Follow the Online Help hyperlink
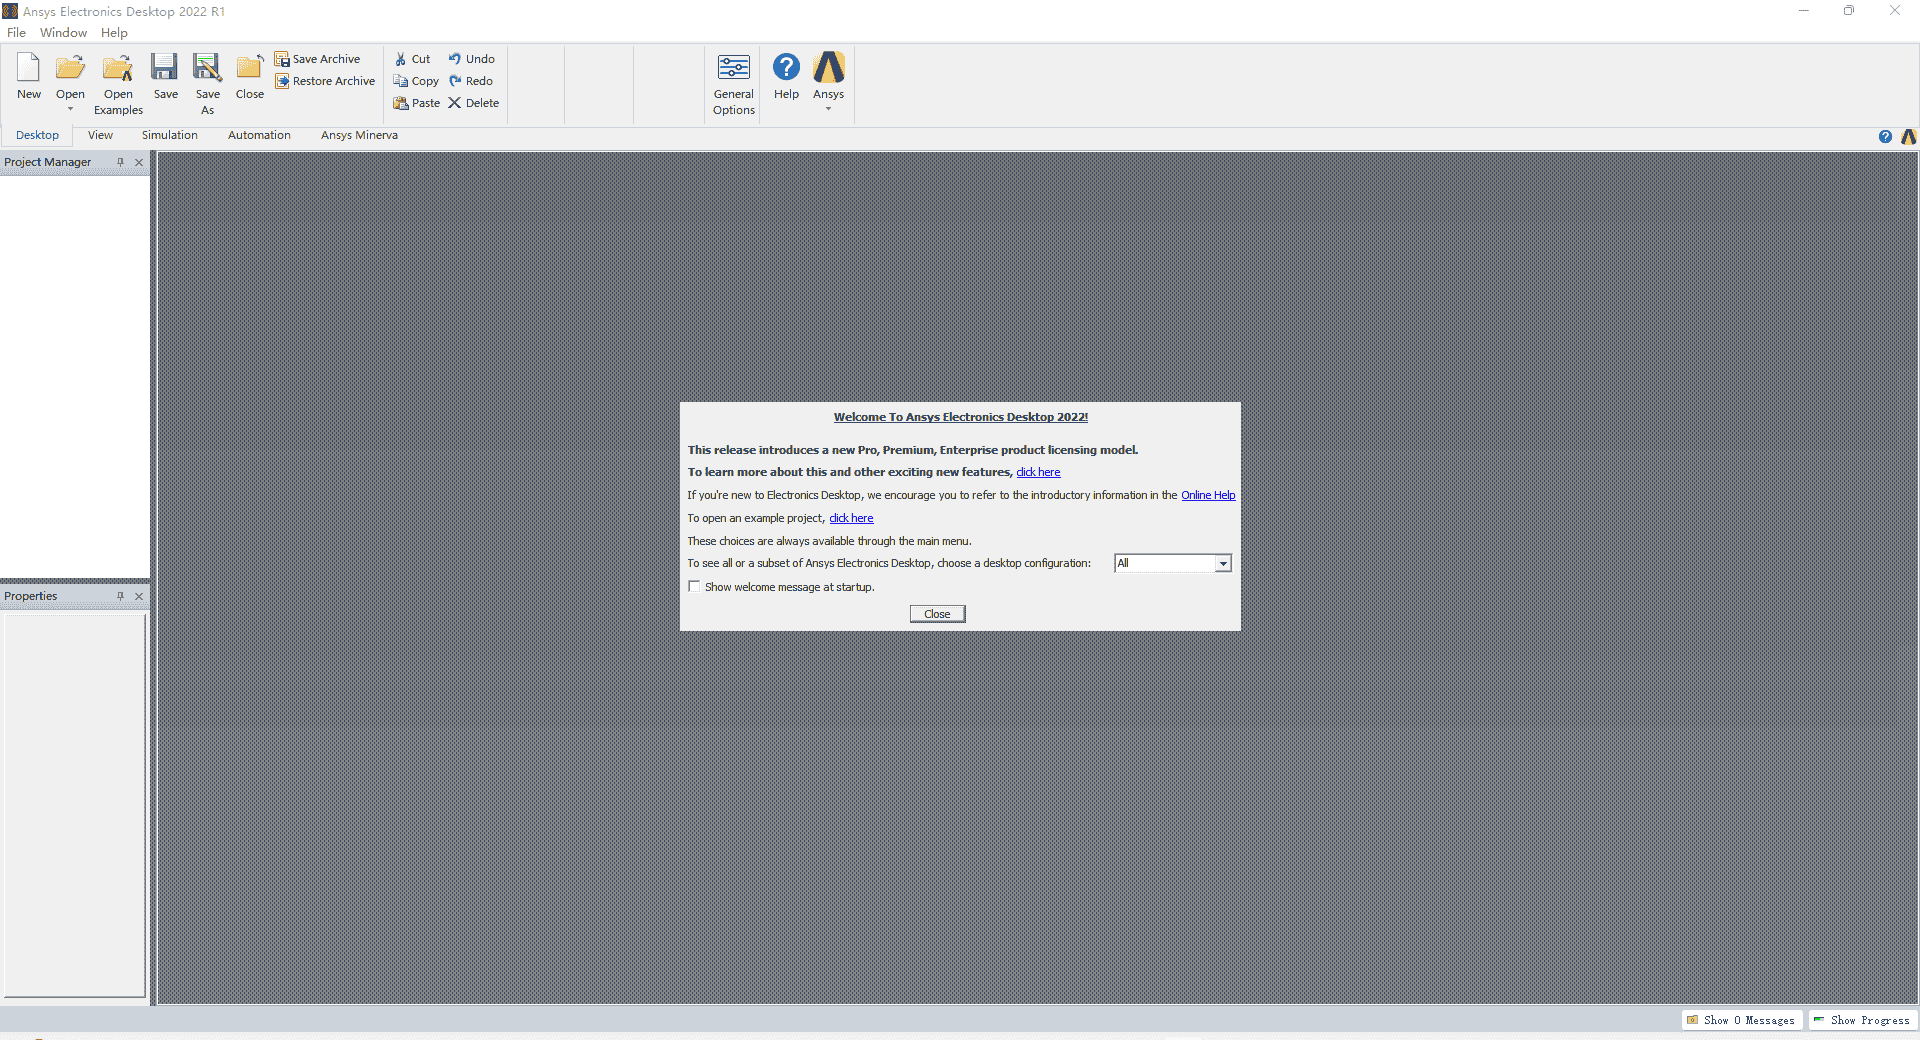 click(x=1208, y=494)
